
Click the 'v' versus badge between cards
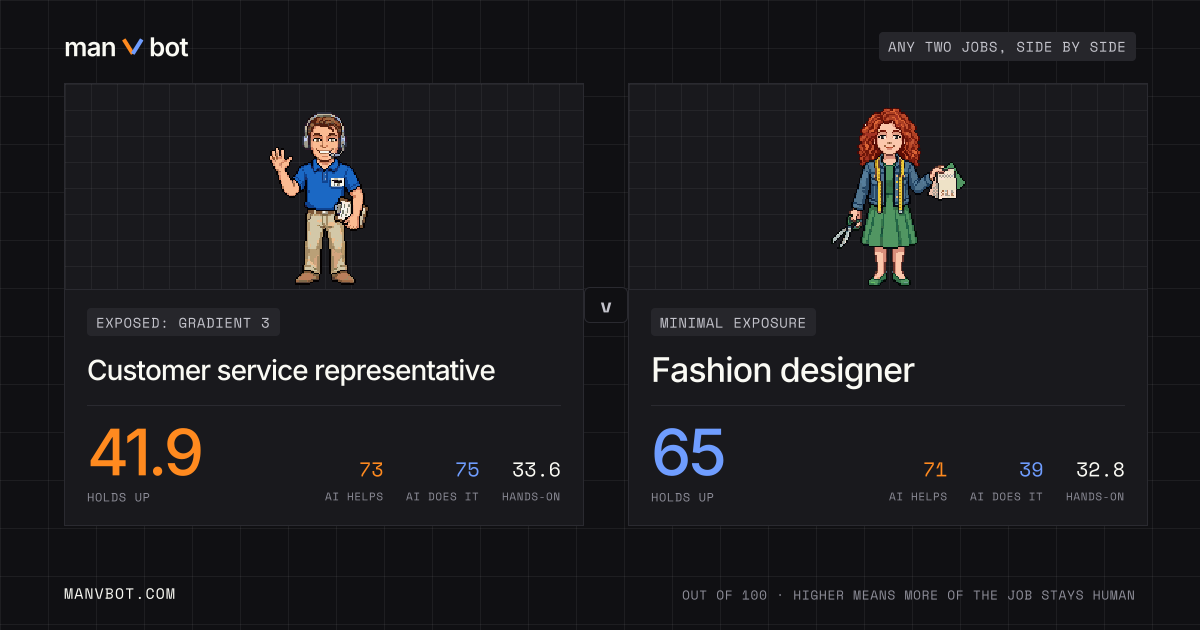point(606,306)
